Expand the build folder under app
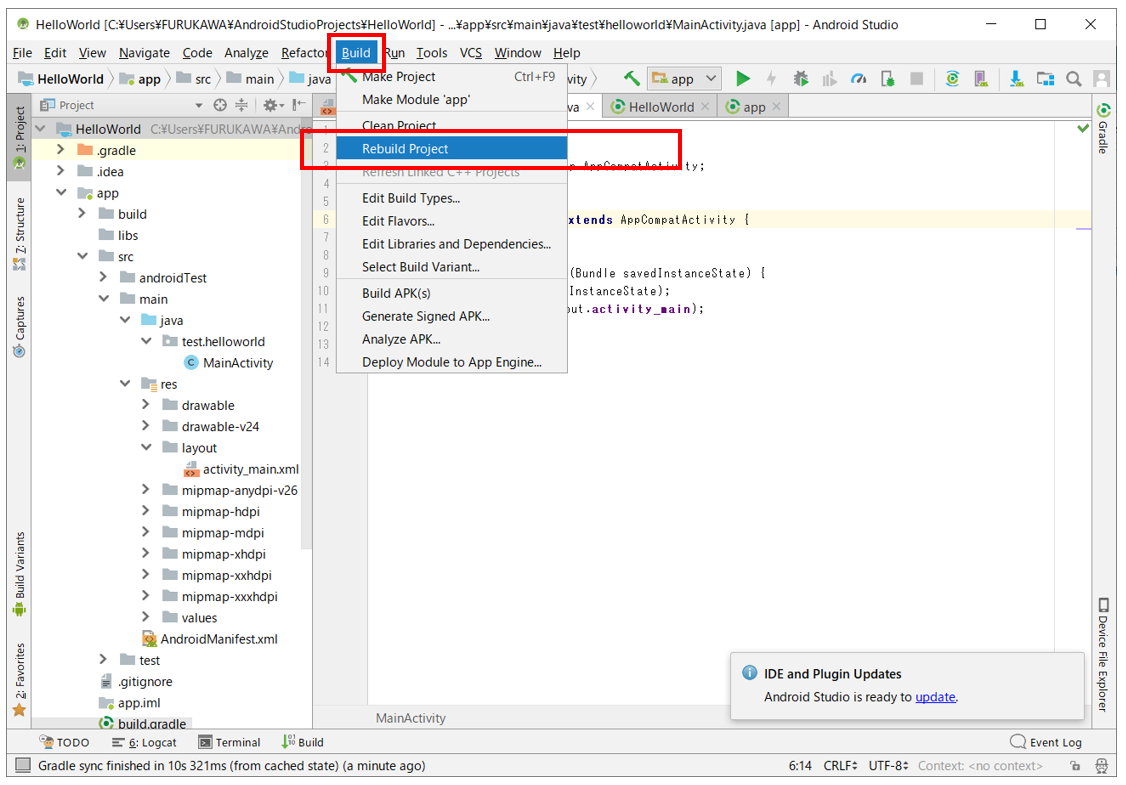Image resolution: width=1126 pixels, height=785 pixels. tap(82, 213)
